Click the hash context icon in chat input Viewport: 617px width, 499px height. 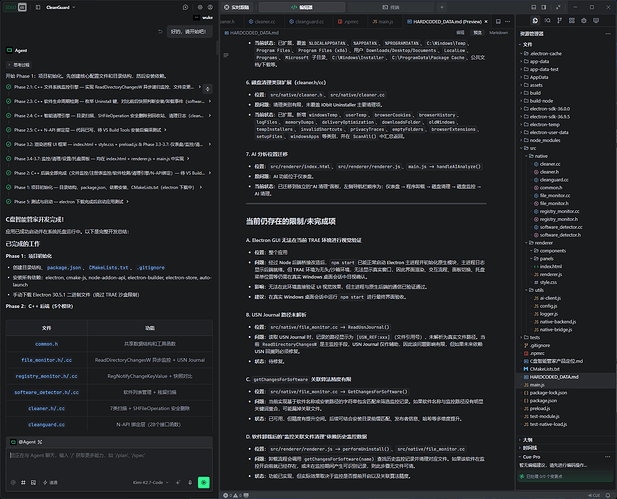pos(23,482)
